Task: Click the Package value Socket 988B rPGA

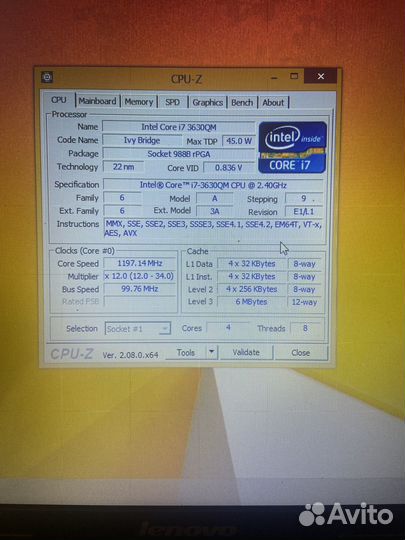Action: click(x=178, y=154)
